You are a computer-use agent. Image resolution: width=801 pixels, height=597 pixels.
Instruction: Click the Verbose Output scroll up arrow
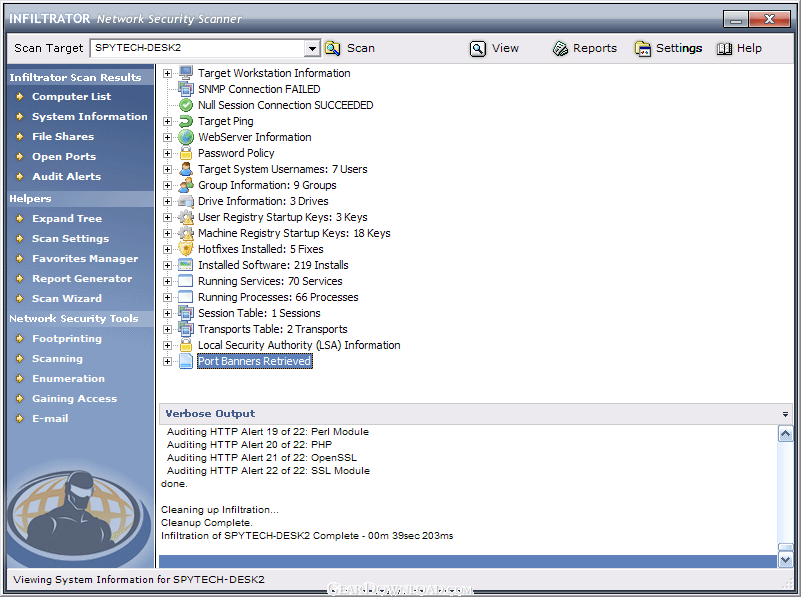point(785,434)
